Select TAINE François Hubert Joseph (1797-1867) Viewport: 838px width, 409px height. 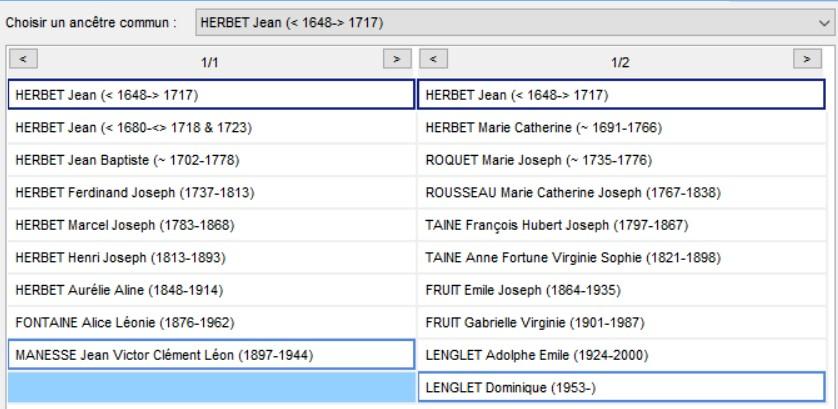622,226
